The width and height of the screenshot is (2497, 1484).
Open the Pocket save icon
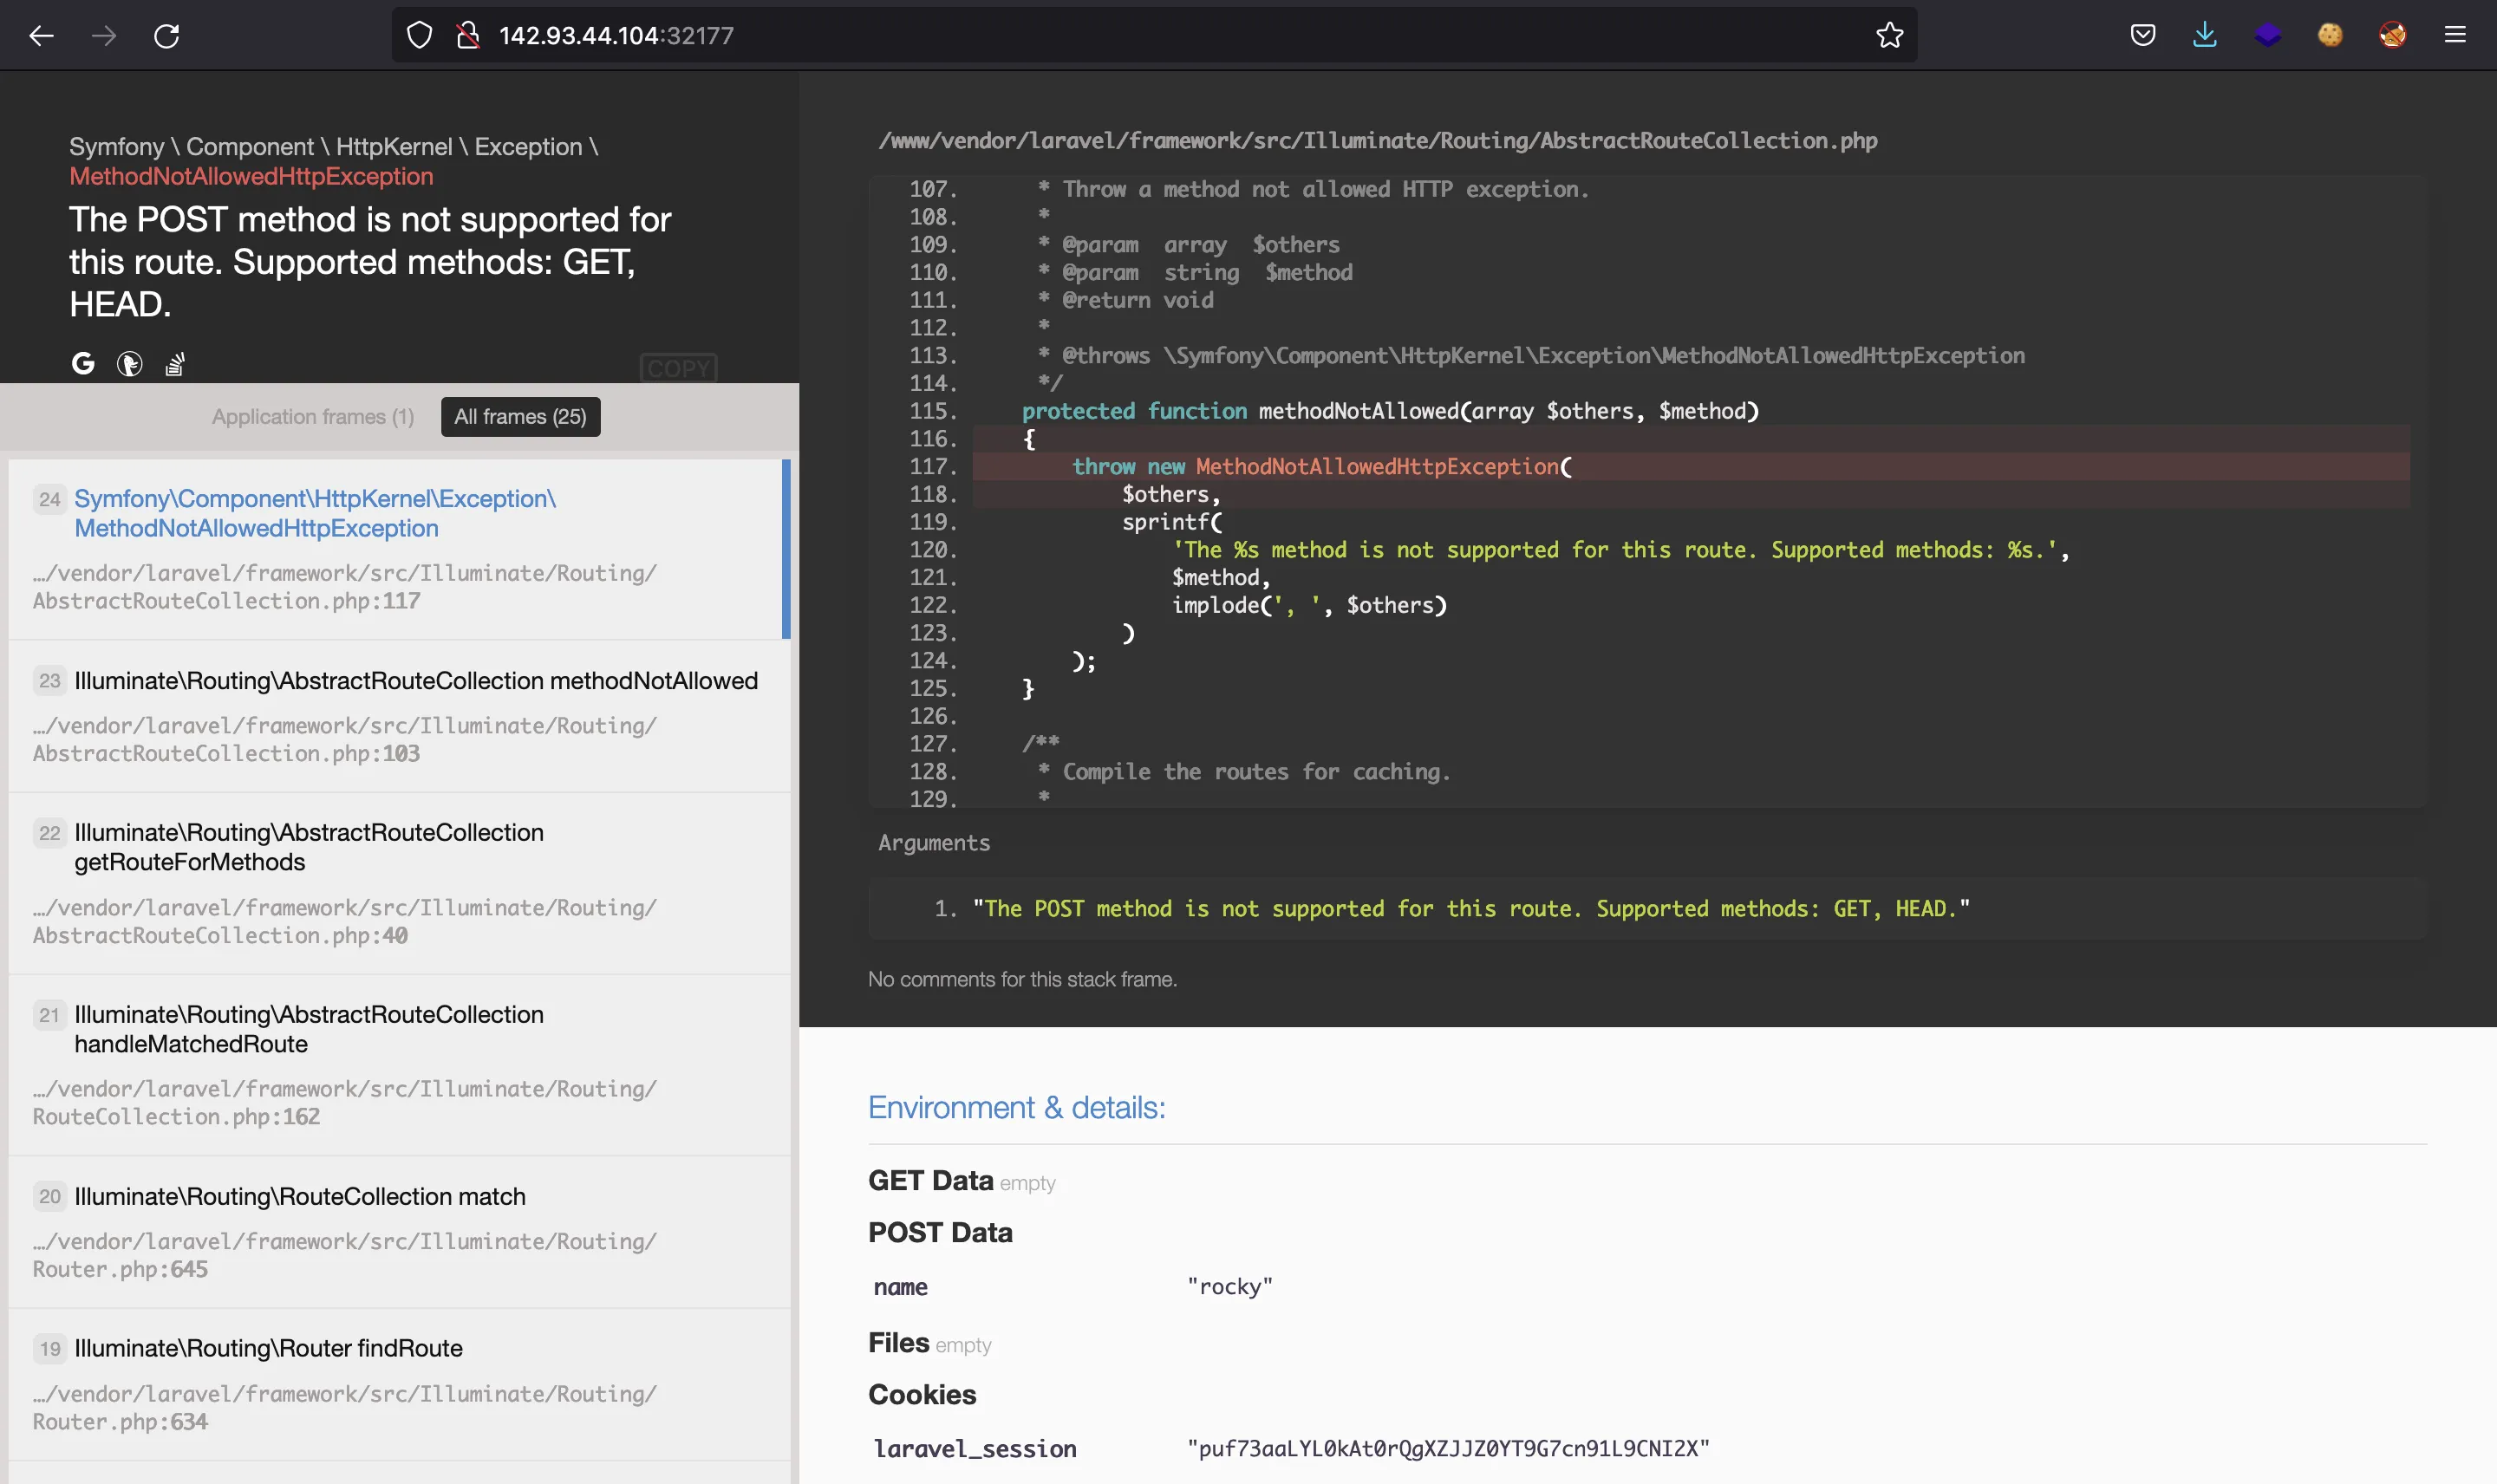(x=2142, y=36)
